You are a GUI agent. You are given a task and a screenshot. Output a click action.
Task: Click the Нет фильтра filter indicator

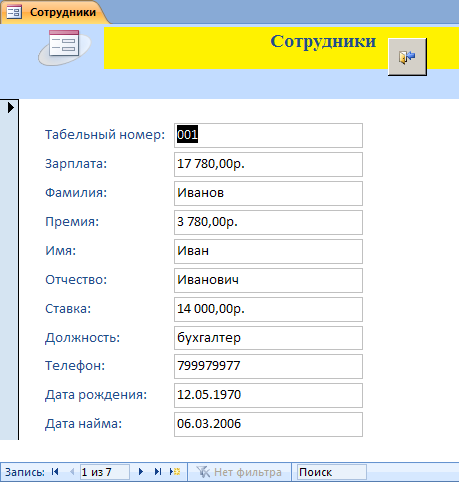[239, 472]
